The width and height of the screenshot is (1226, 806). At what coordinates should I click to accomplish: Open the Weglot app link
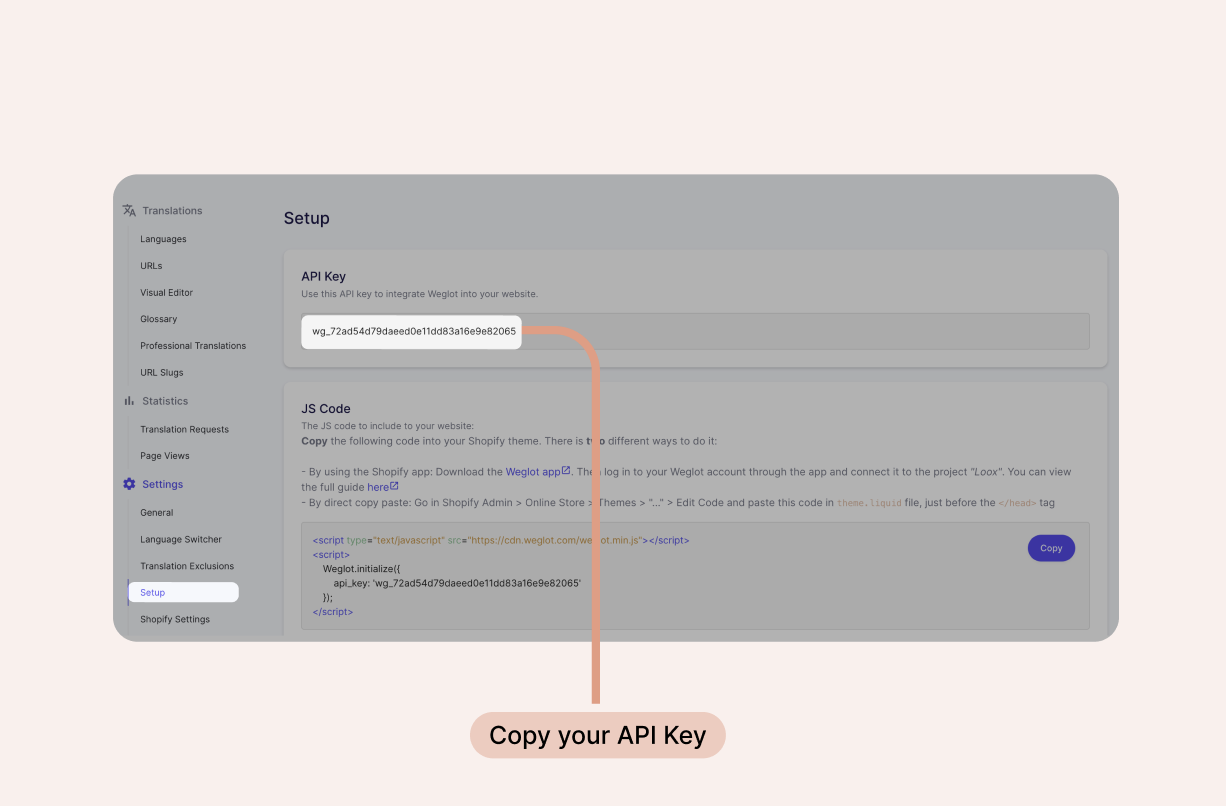click(x=533, y=471)
